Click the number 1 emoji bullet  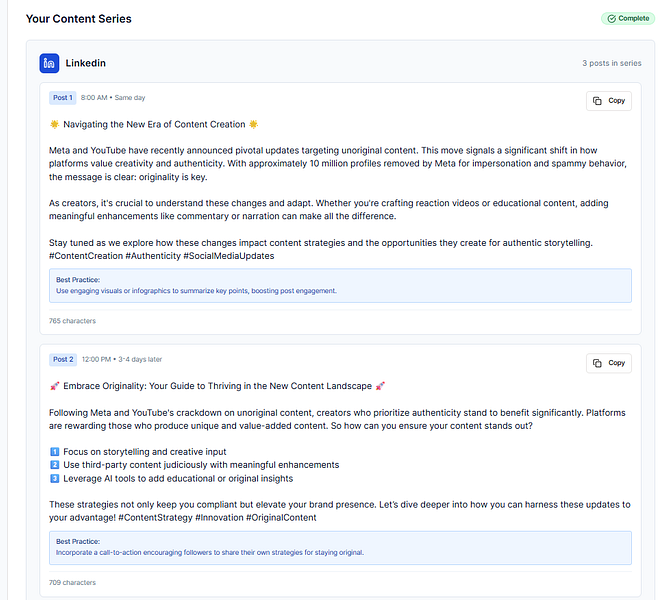point(54,452)
